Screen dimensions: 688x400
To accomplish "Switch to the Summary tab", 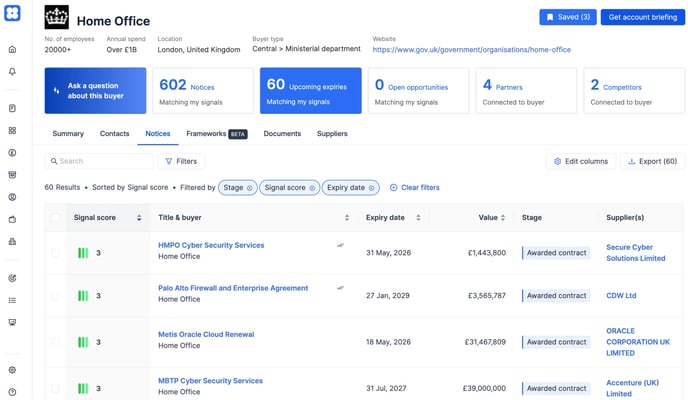I will tap(68, 134).
